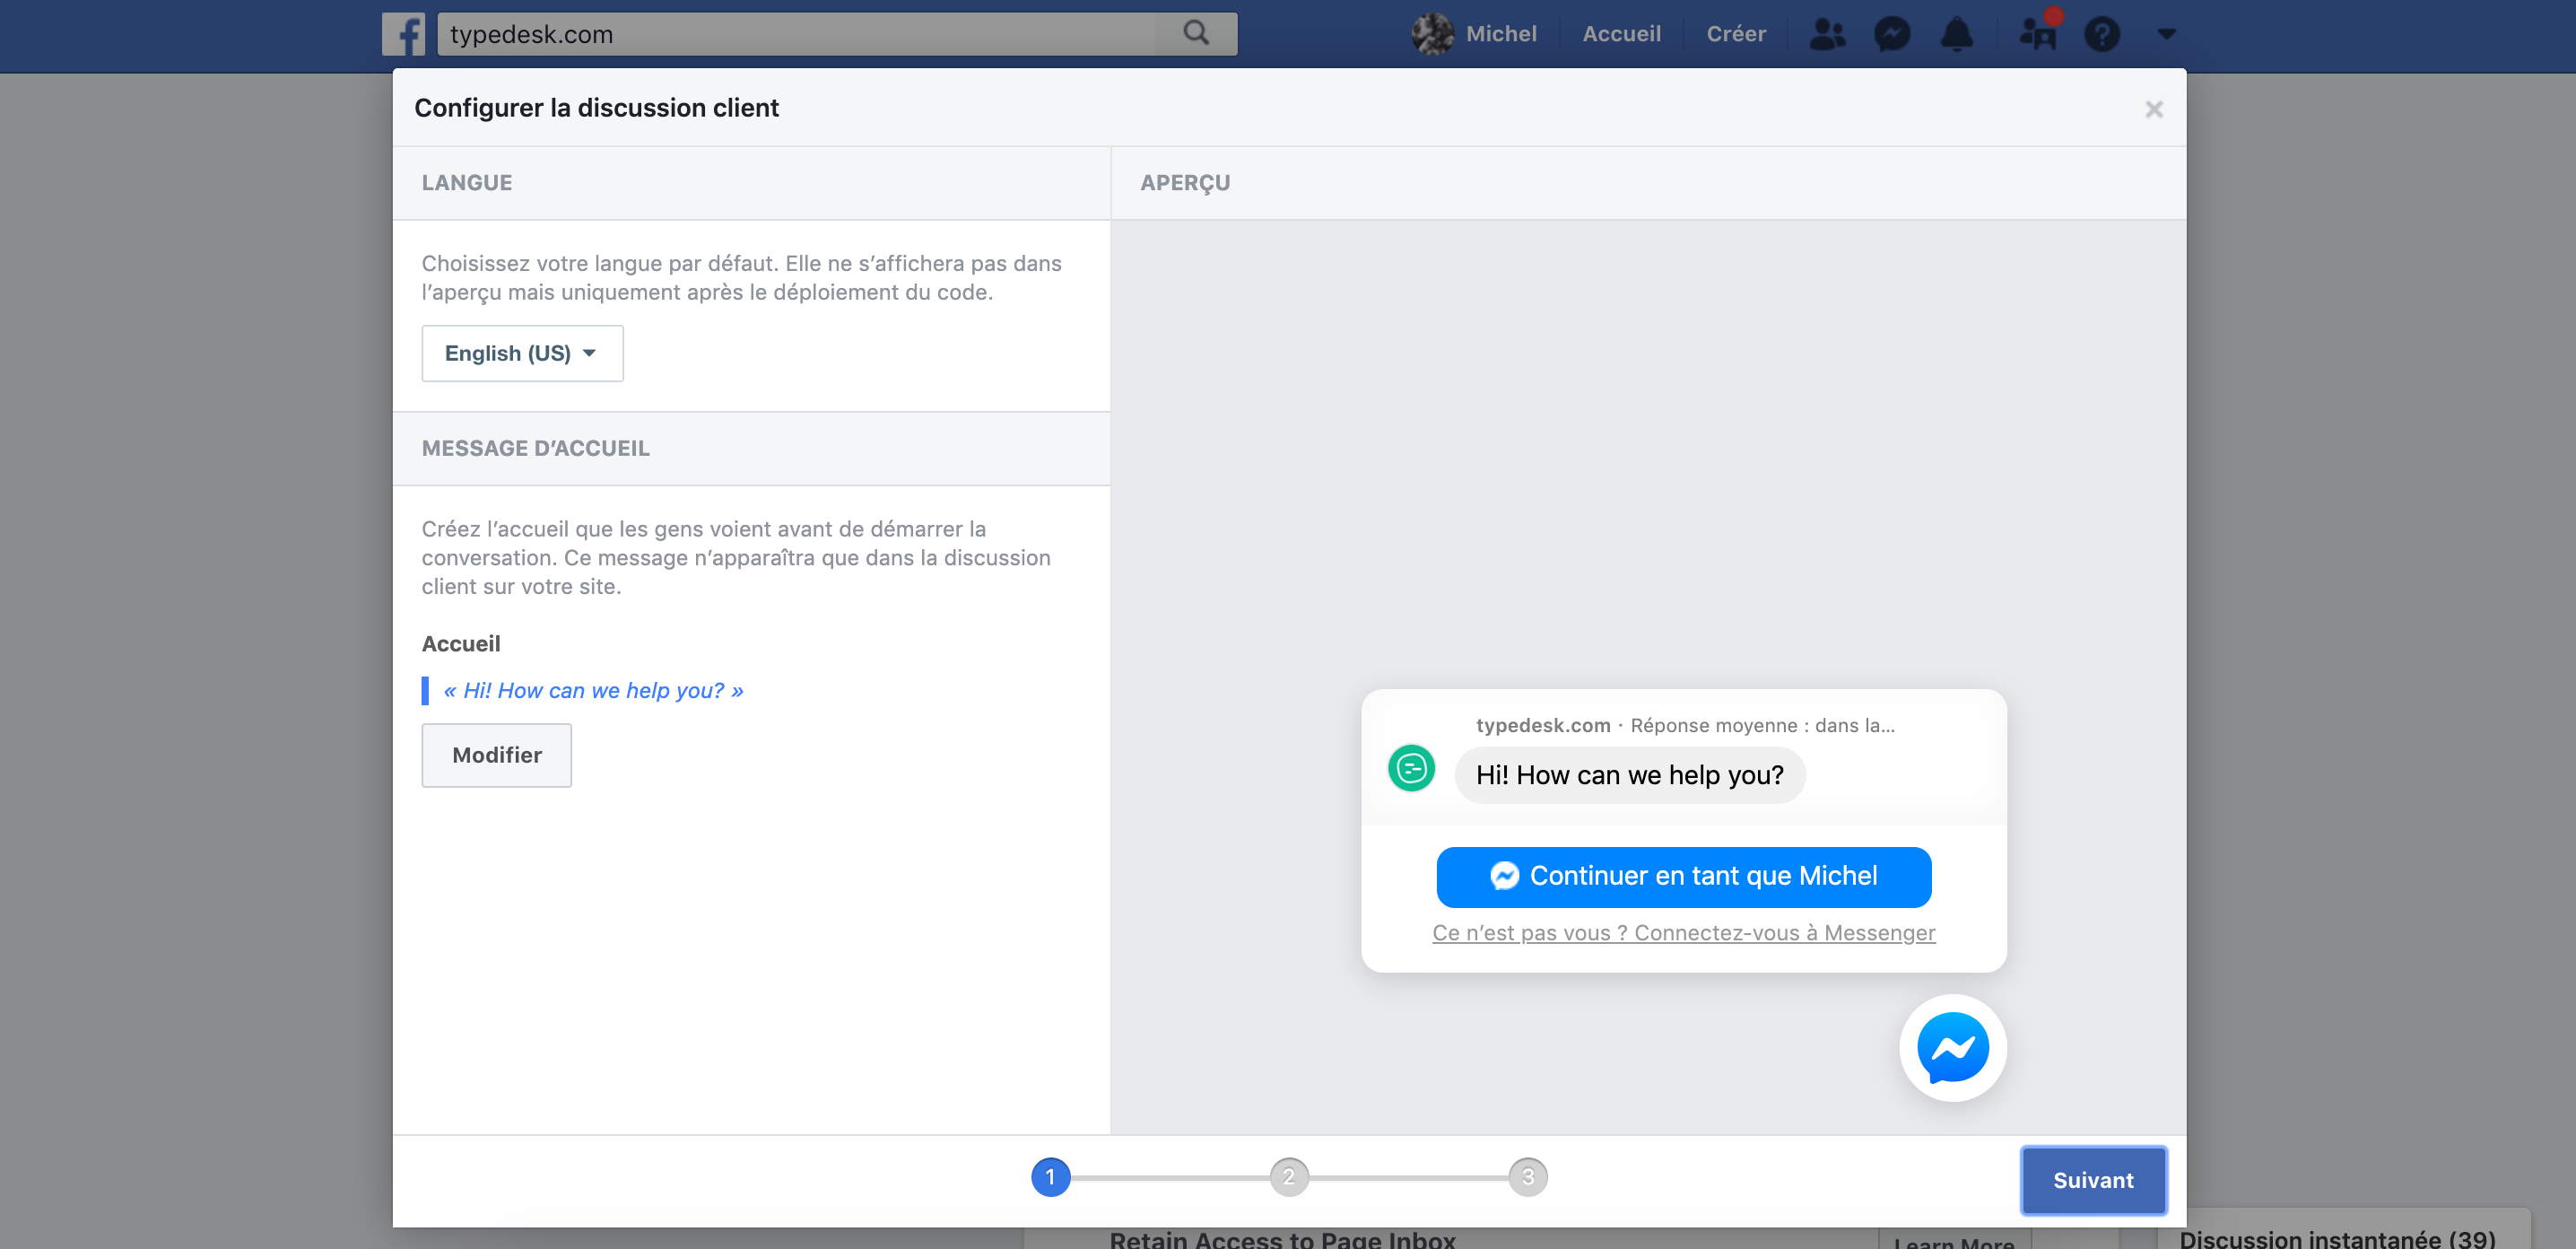Open the English (US) language dropdown
This screenshot has width=2576, height=1249.
[x=522, y=353]
